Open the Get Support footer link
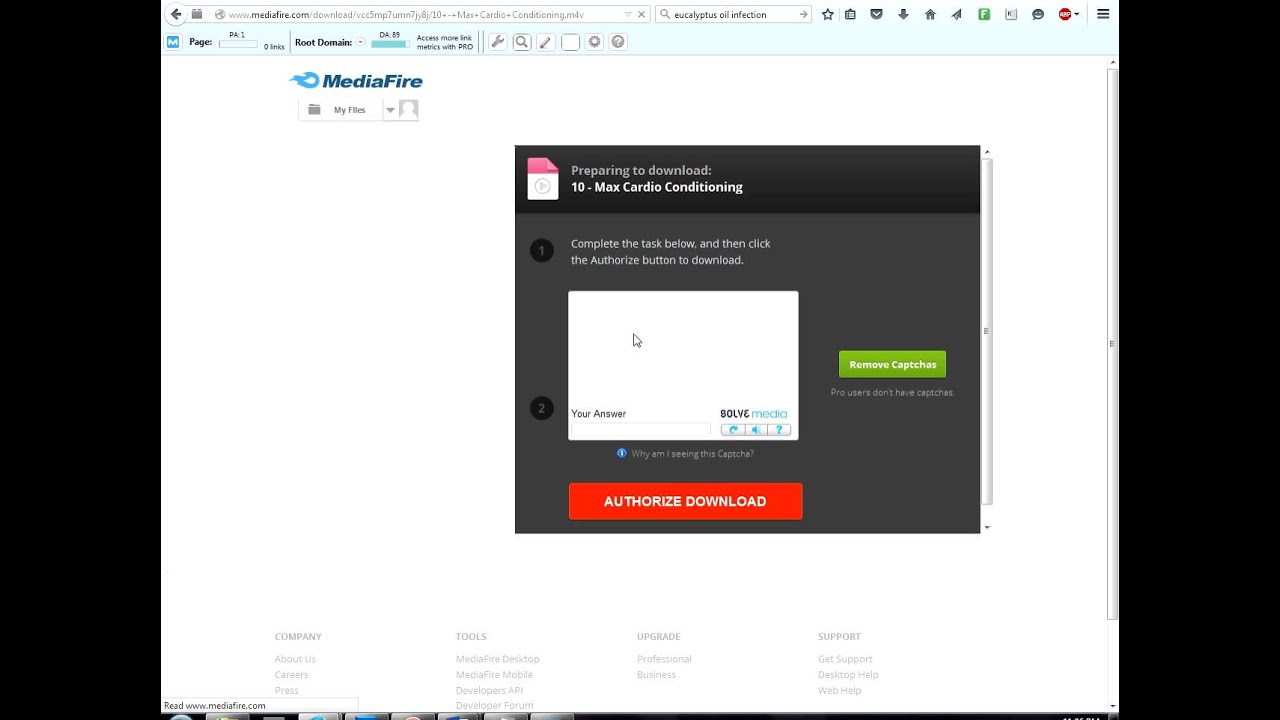 (x=845, y=659)
